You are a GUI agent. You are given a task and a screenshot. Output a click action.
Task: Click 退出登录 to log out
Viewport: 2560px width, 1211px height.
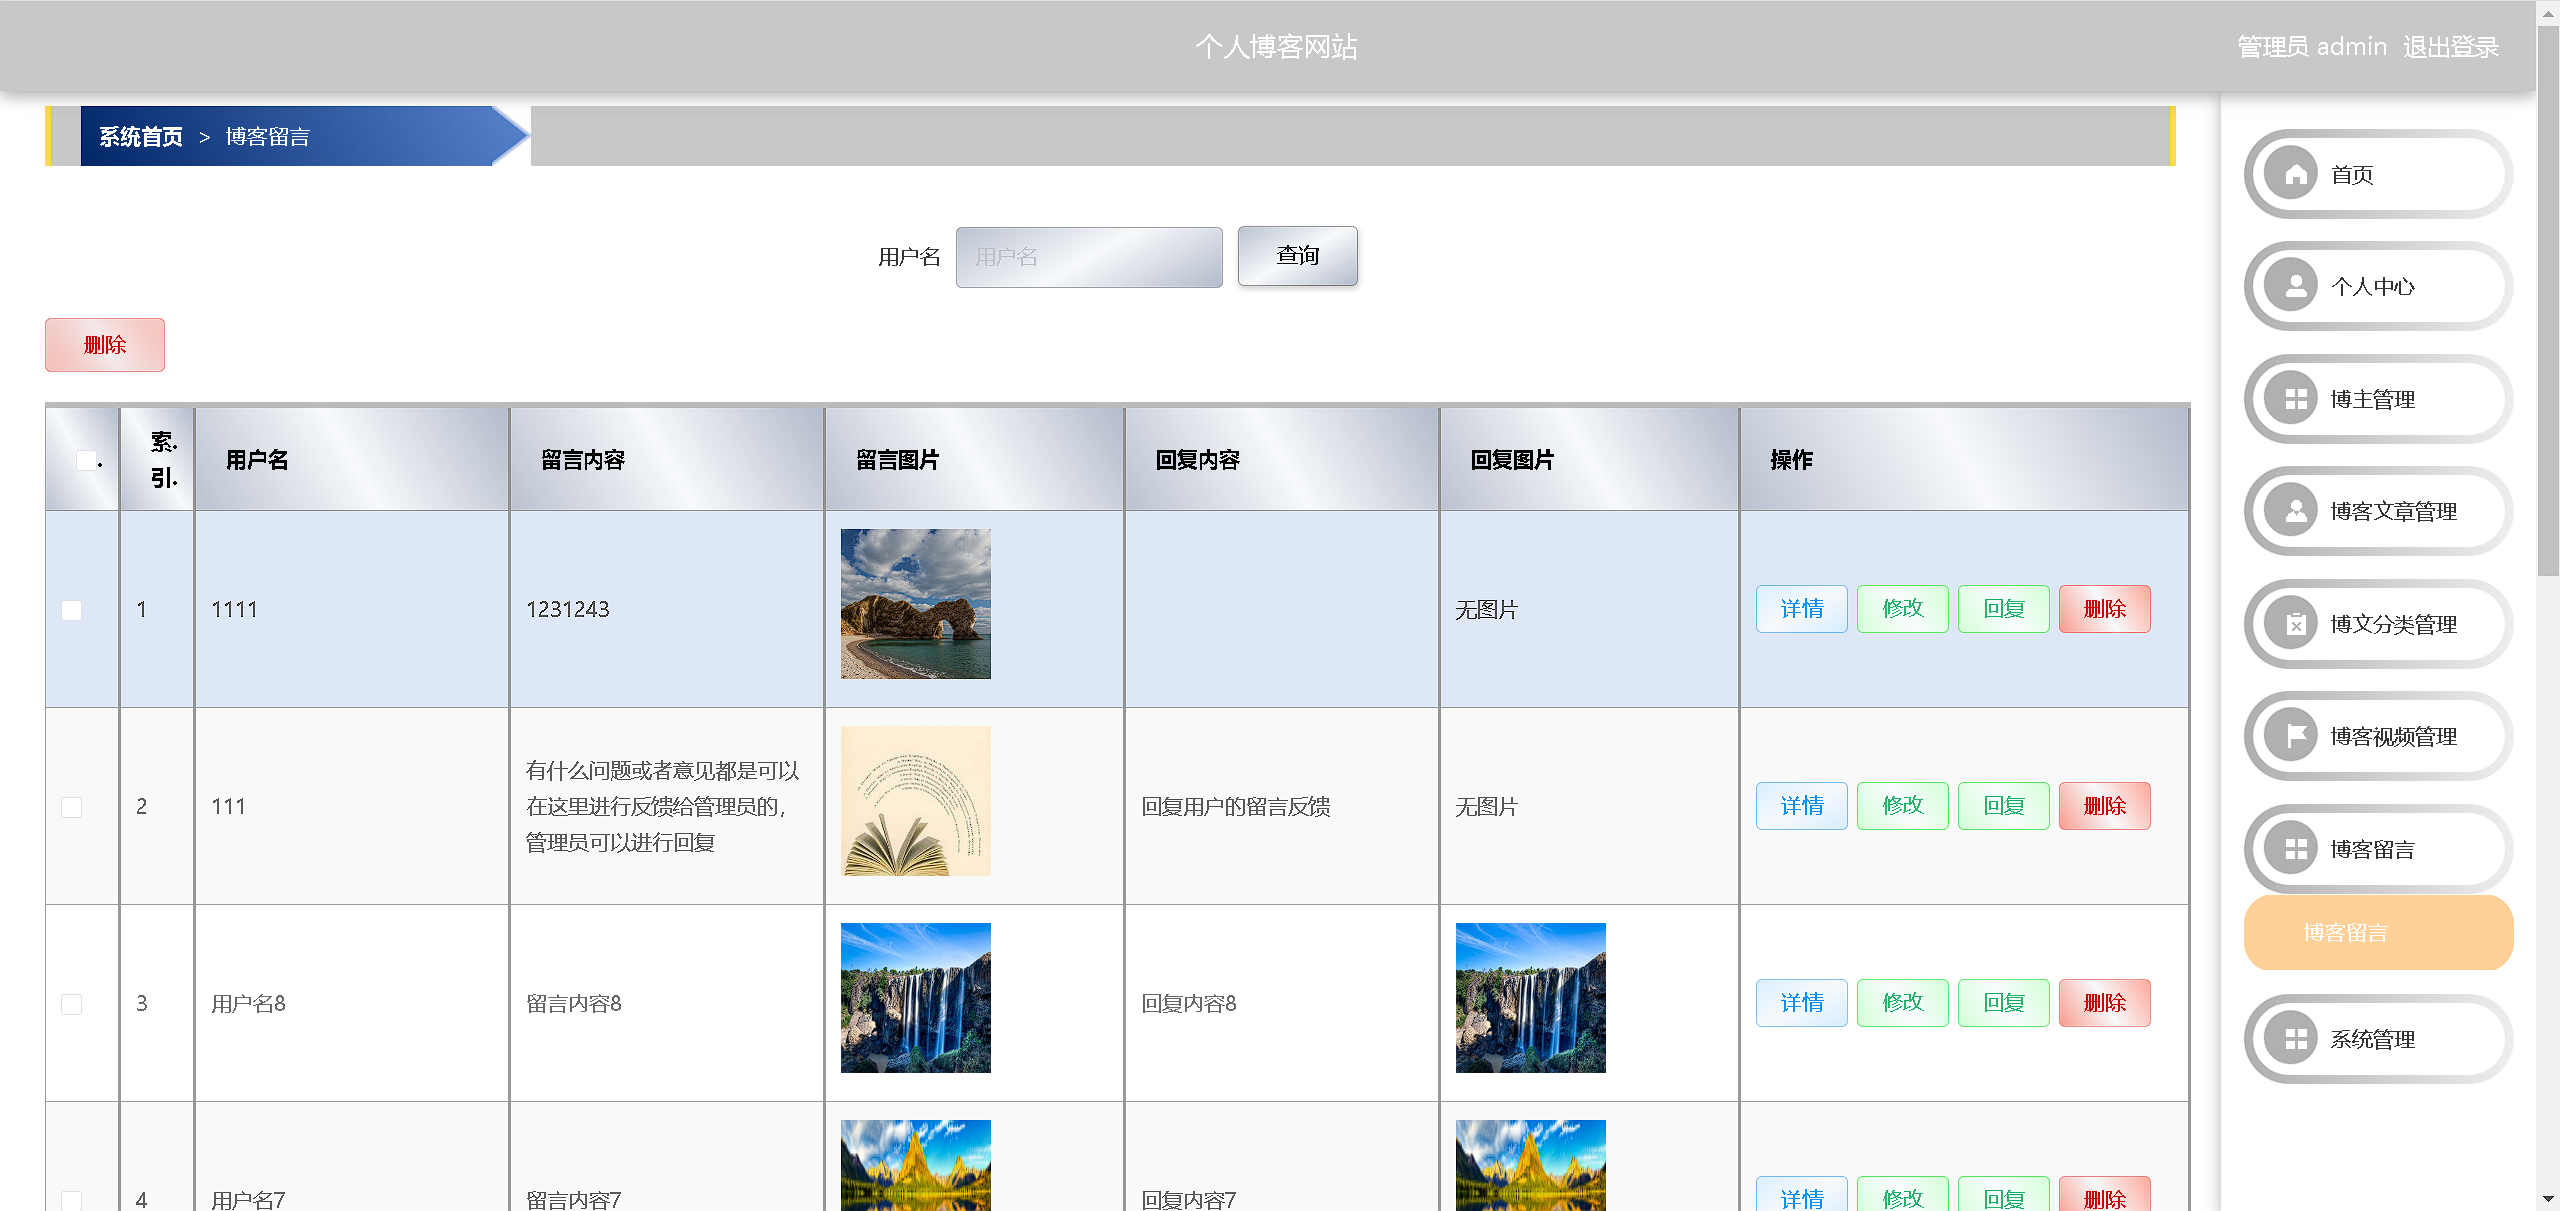[2450, 47]
